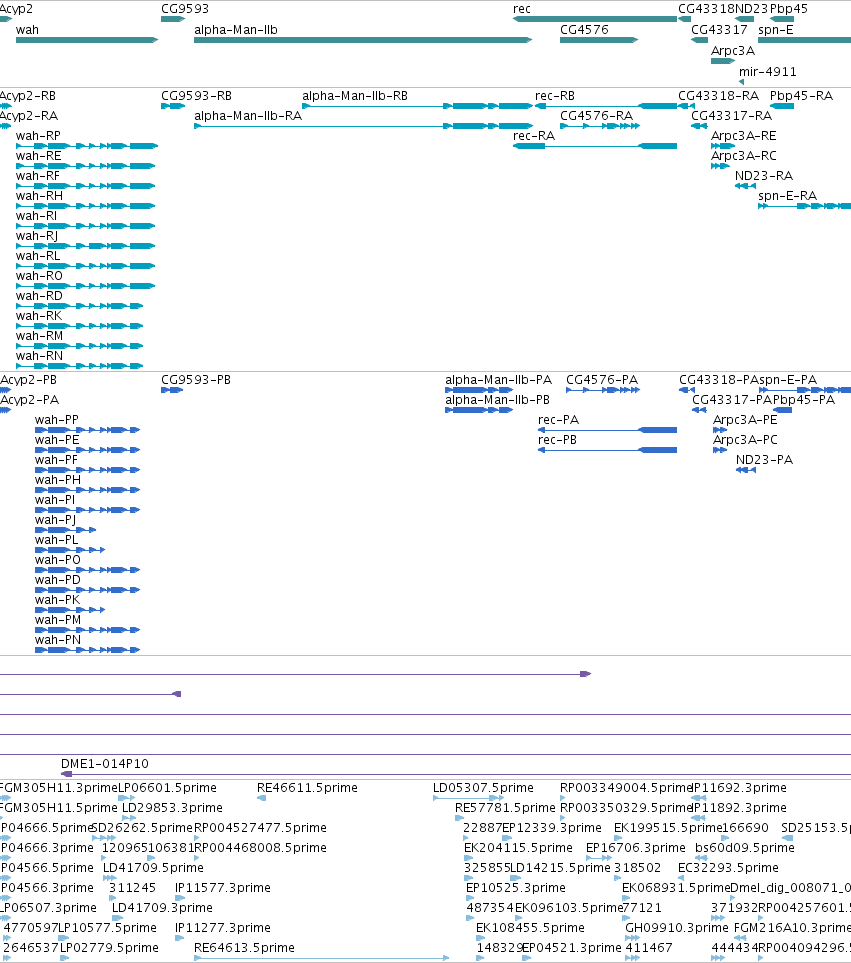Select transcript alpha-Man-IIb-RB
Viewport: 851px width, 963px height.
pos(417,106)
